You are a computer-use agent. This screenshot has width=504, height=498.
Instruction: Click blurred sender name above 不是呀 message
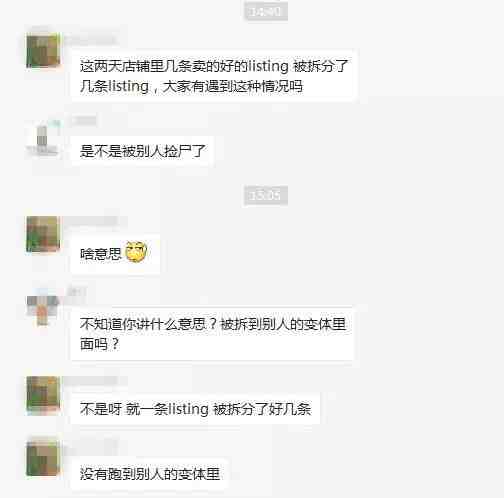coord(93,381)
